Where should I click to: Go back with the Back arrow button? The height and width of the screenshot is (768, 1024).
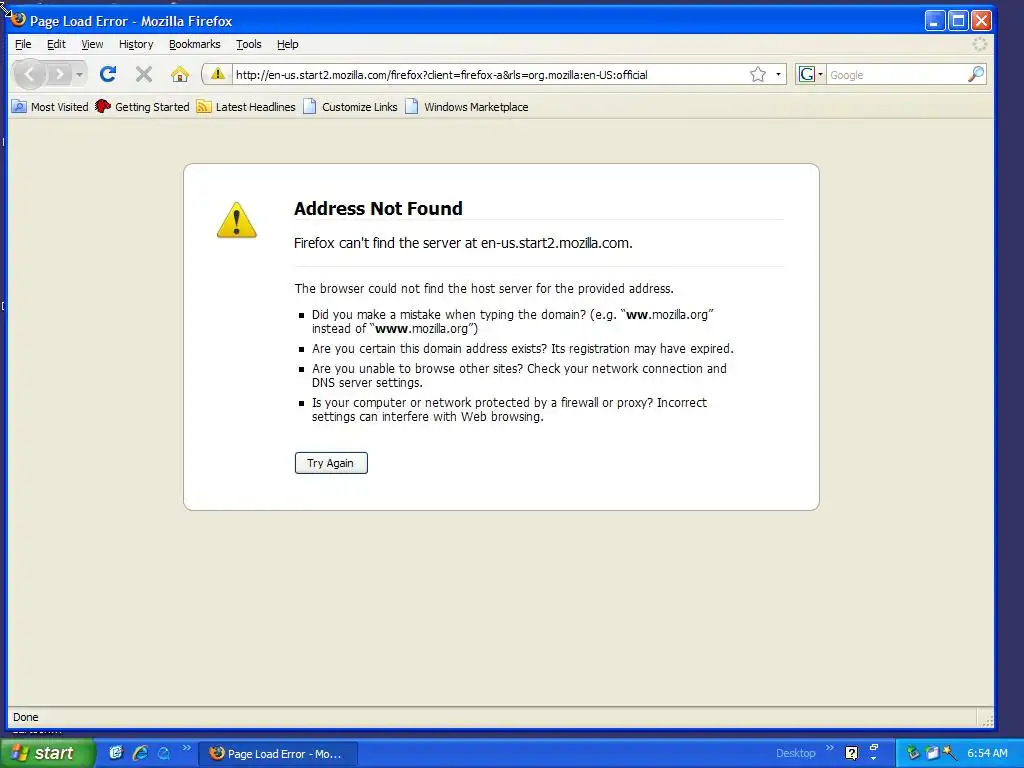click(29, 74)
